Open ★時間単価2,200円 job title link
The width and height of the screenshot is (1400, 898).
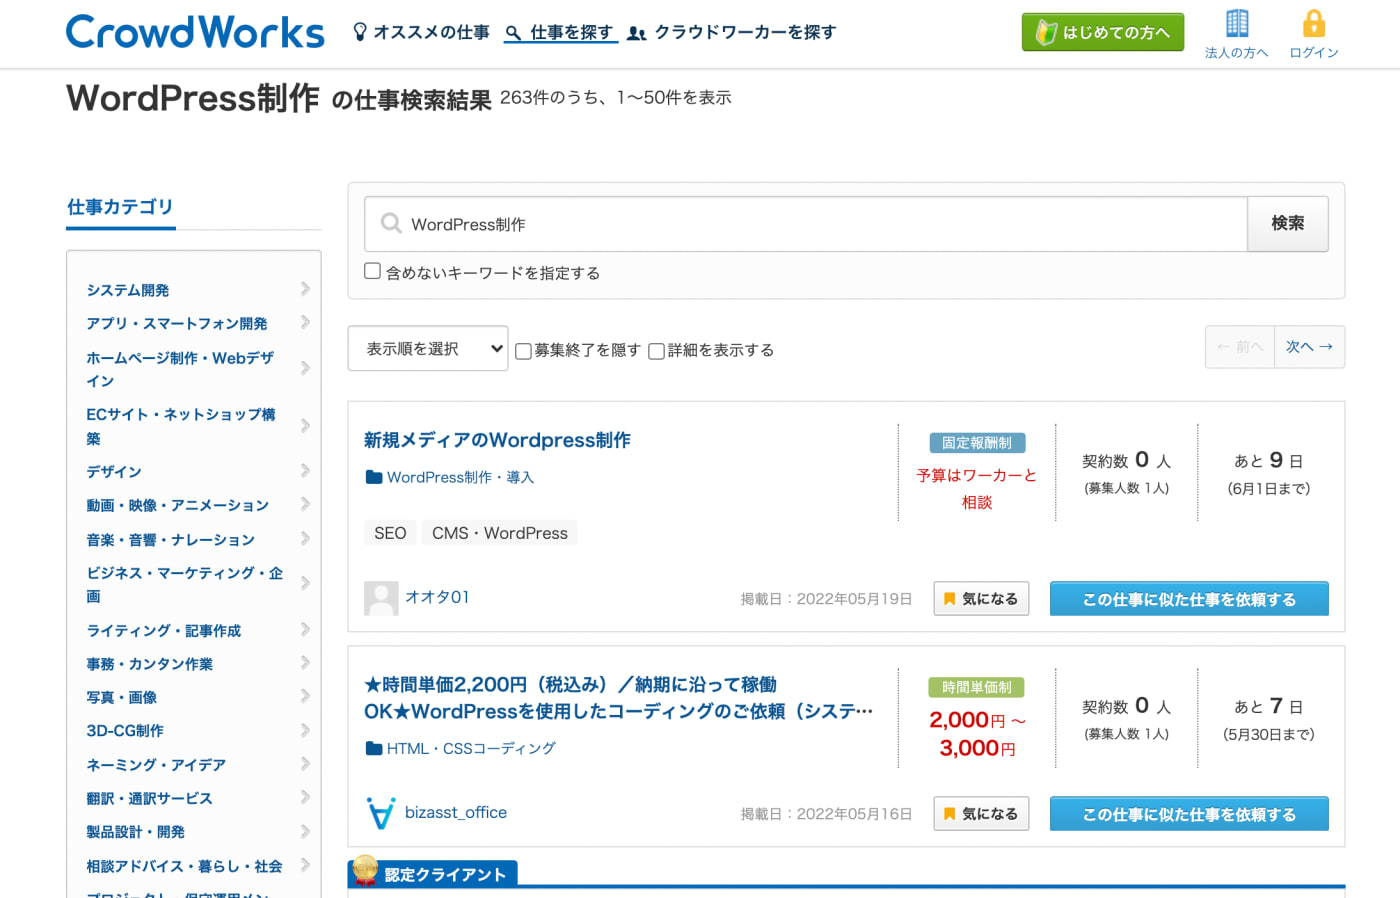(x=618, y=698)
